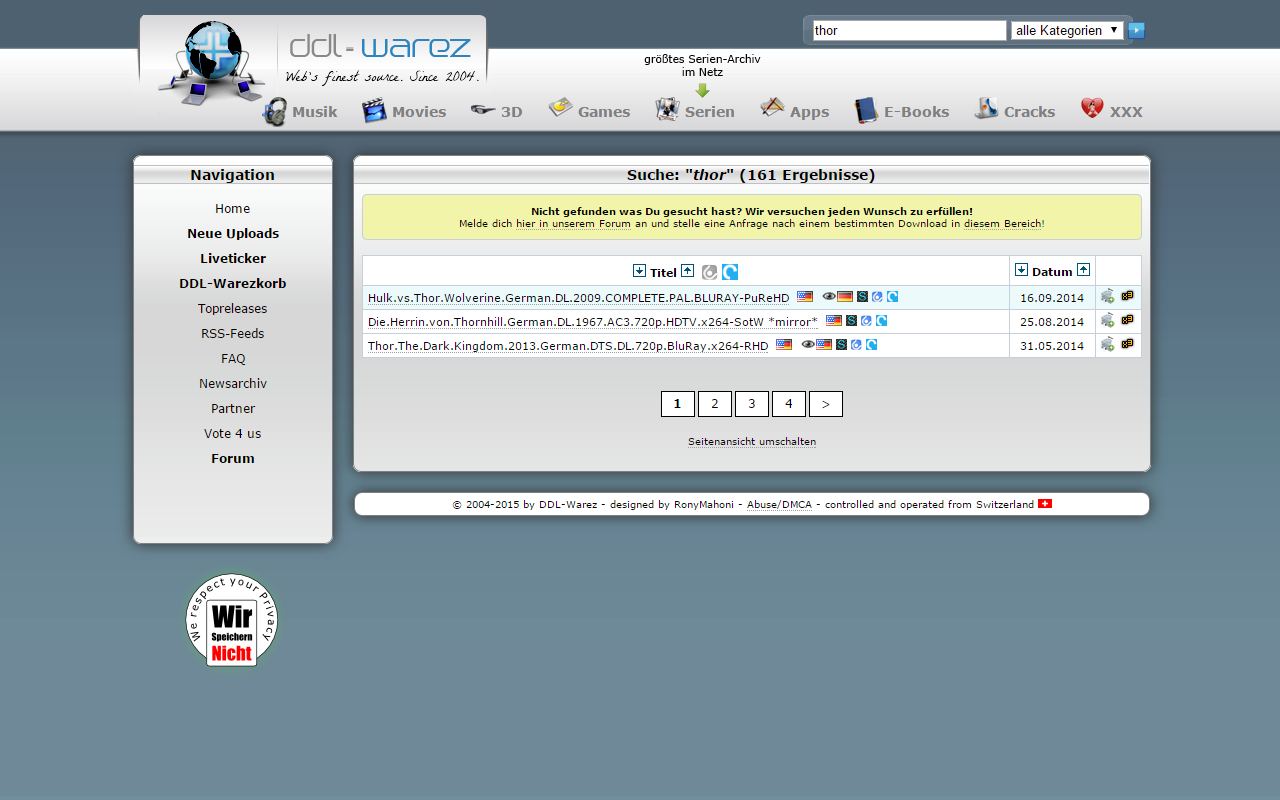Open DDL-Warezkorb in Navigation
Screen dimensions: 1280x800
coord(233,284)
